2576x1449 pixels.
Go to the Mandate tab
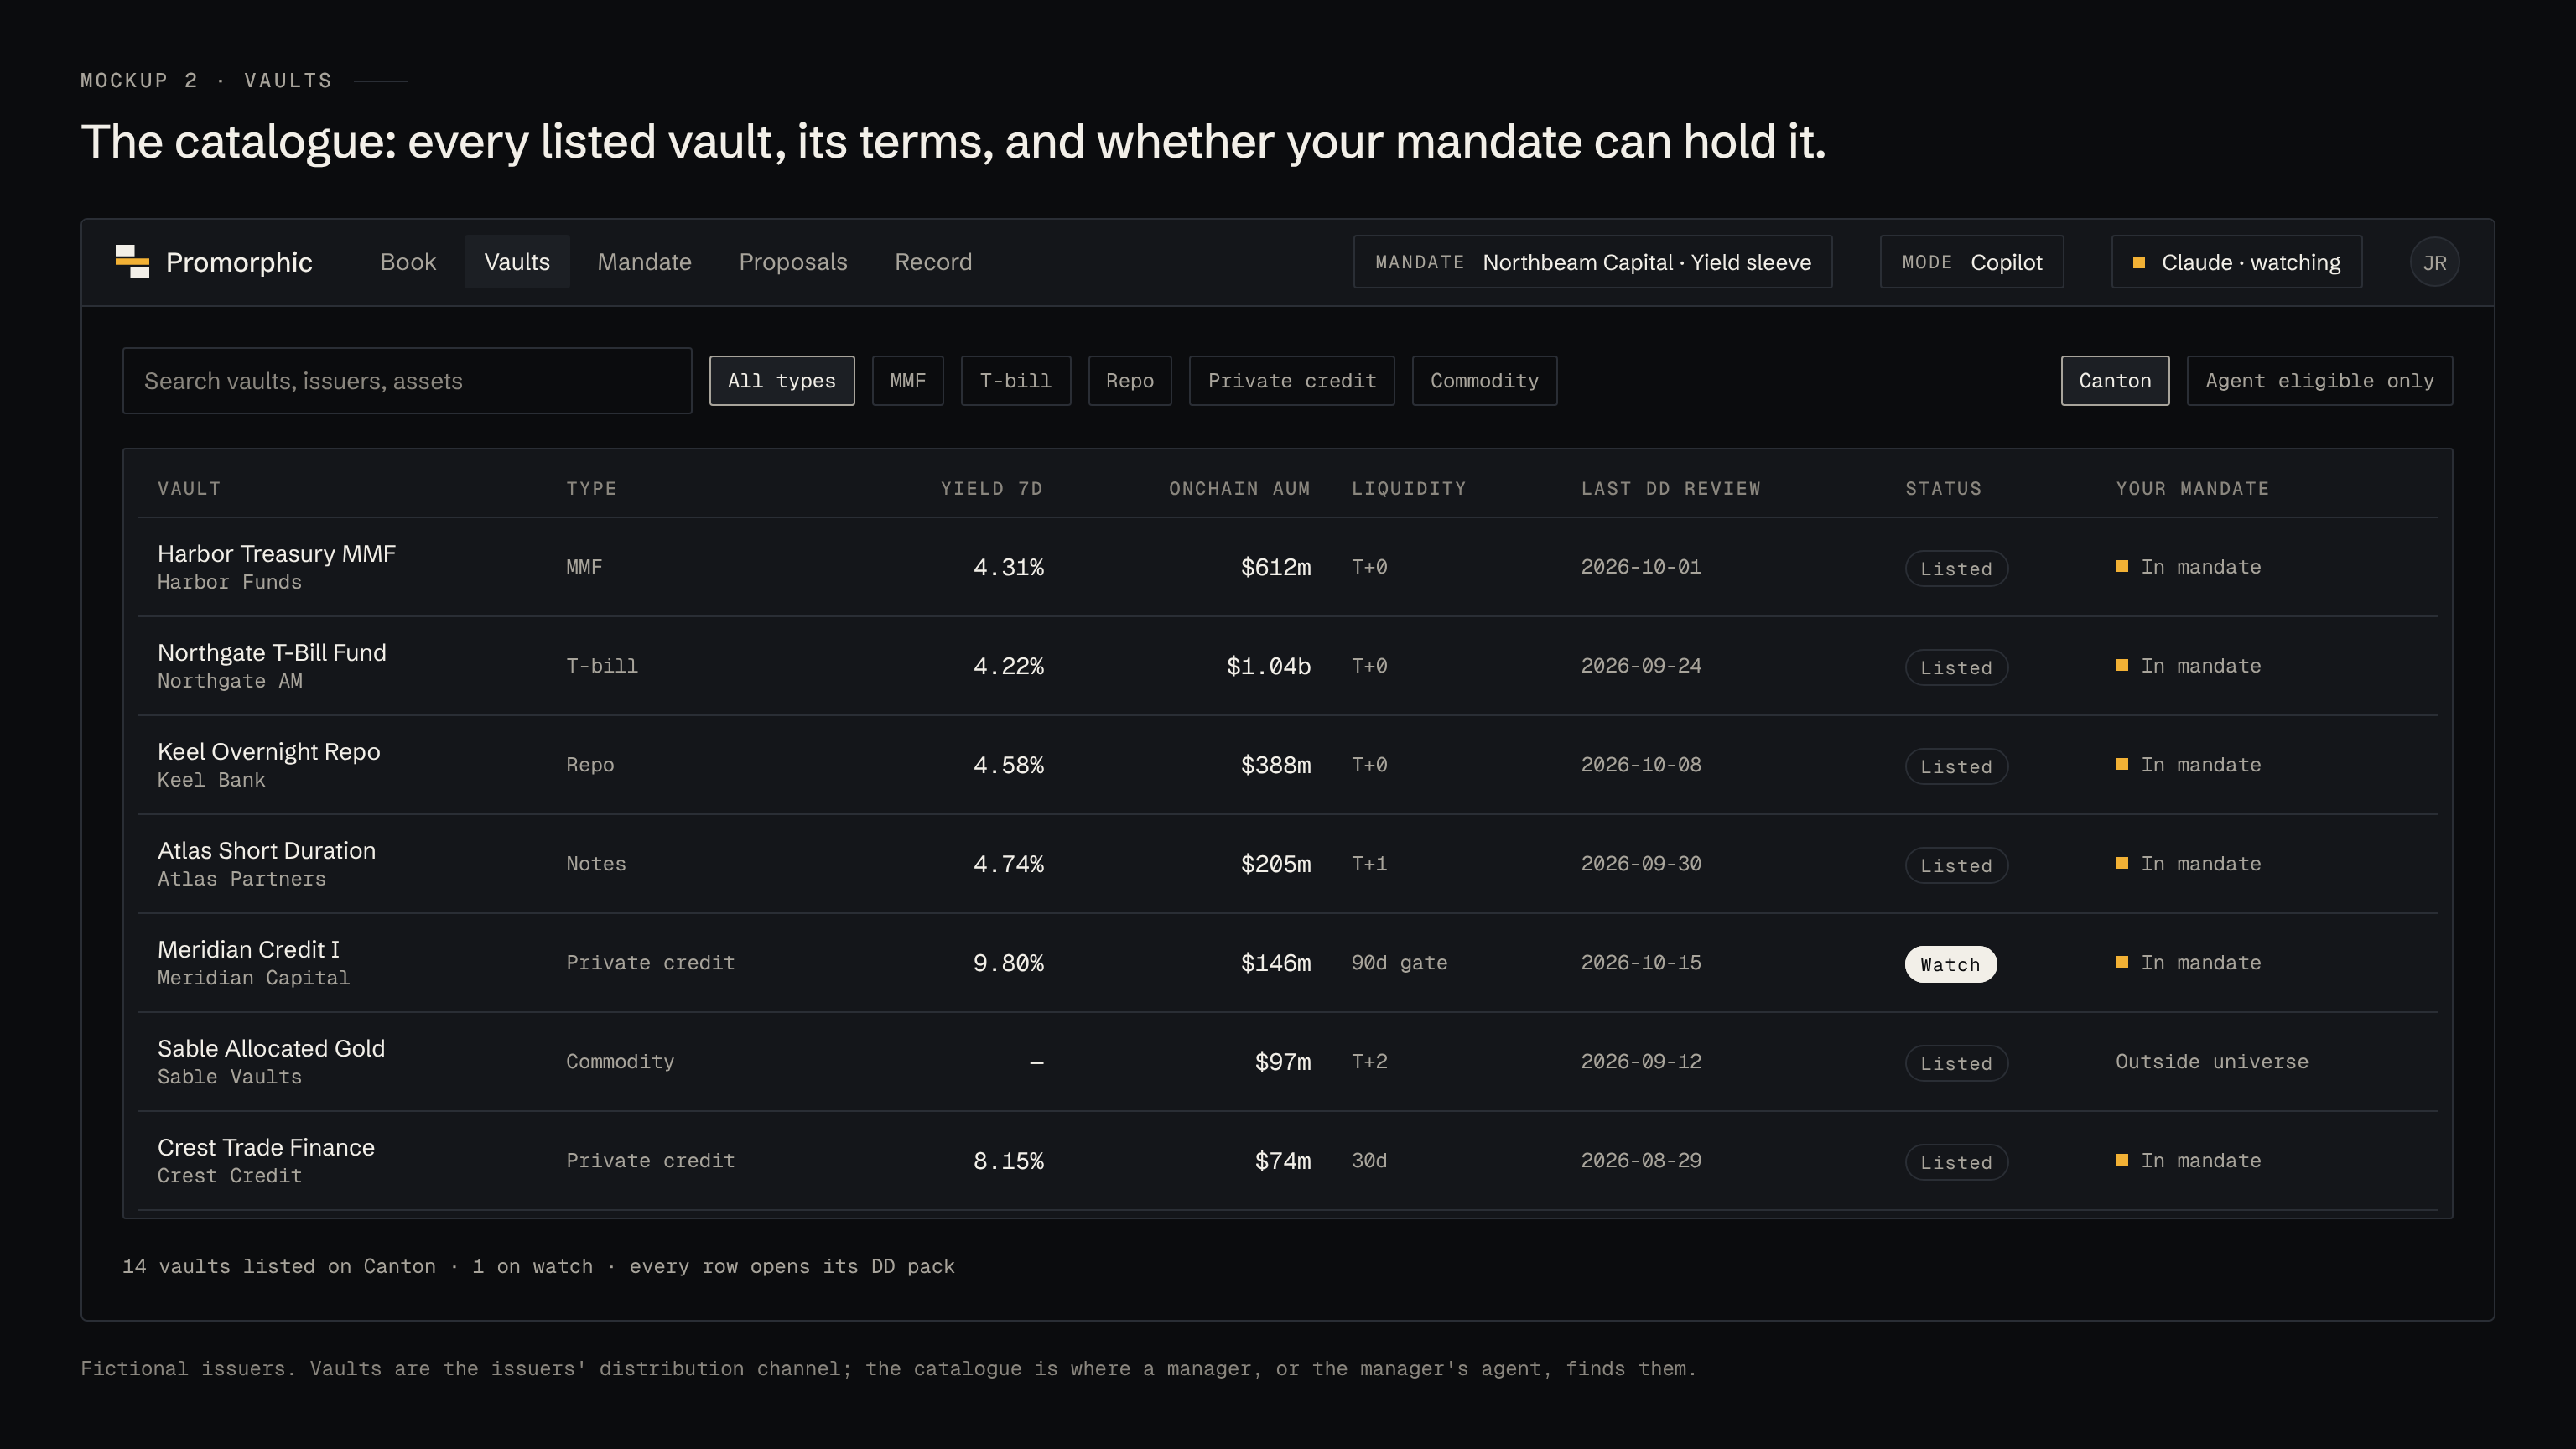pos(644,262)
